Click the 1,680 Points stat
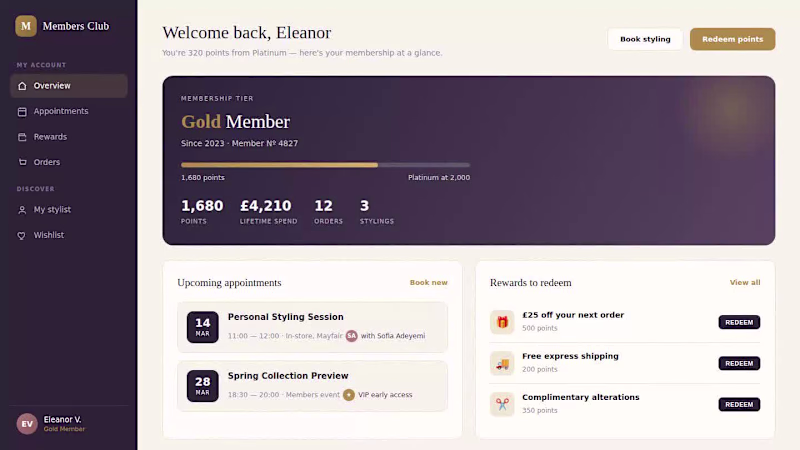800x450 pixels. click(202, 211)
